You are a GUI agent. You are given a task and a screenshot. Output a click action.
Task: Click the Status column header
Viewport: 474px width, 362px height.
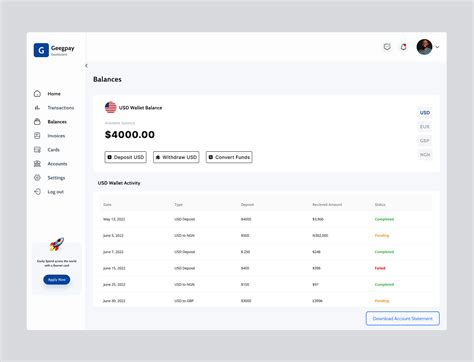coord(380,204)
